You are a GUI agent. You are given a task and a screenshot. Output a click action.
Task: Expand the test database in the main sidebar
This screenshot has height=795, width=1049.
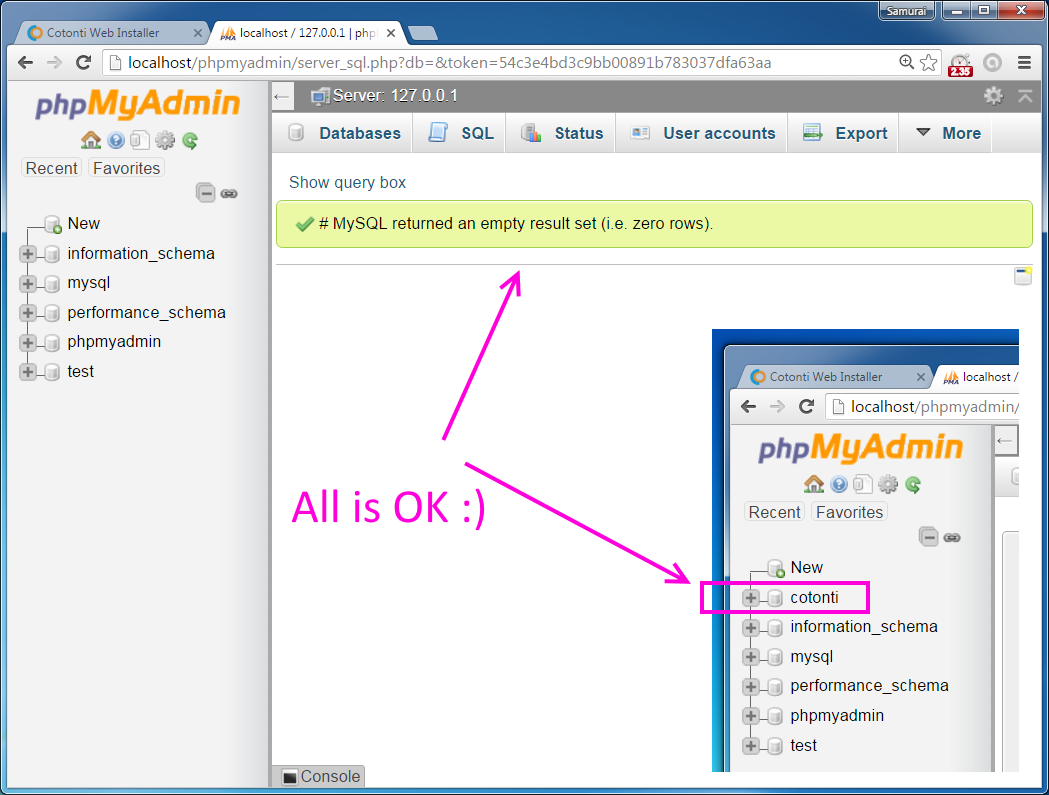tap(27, 371)
